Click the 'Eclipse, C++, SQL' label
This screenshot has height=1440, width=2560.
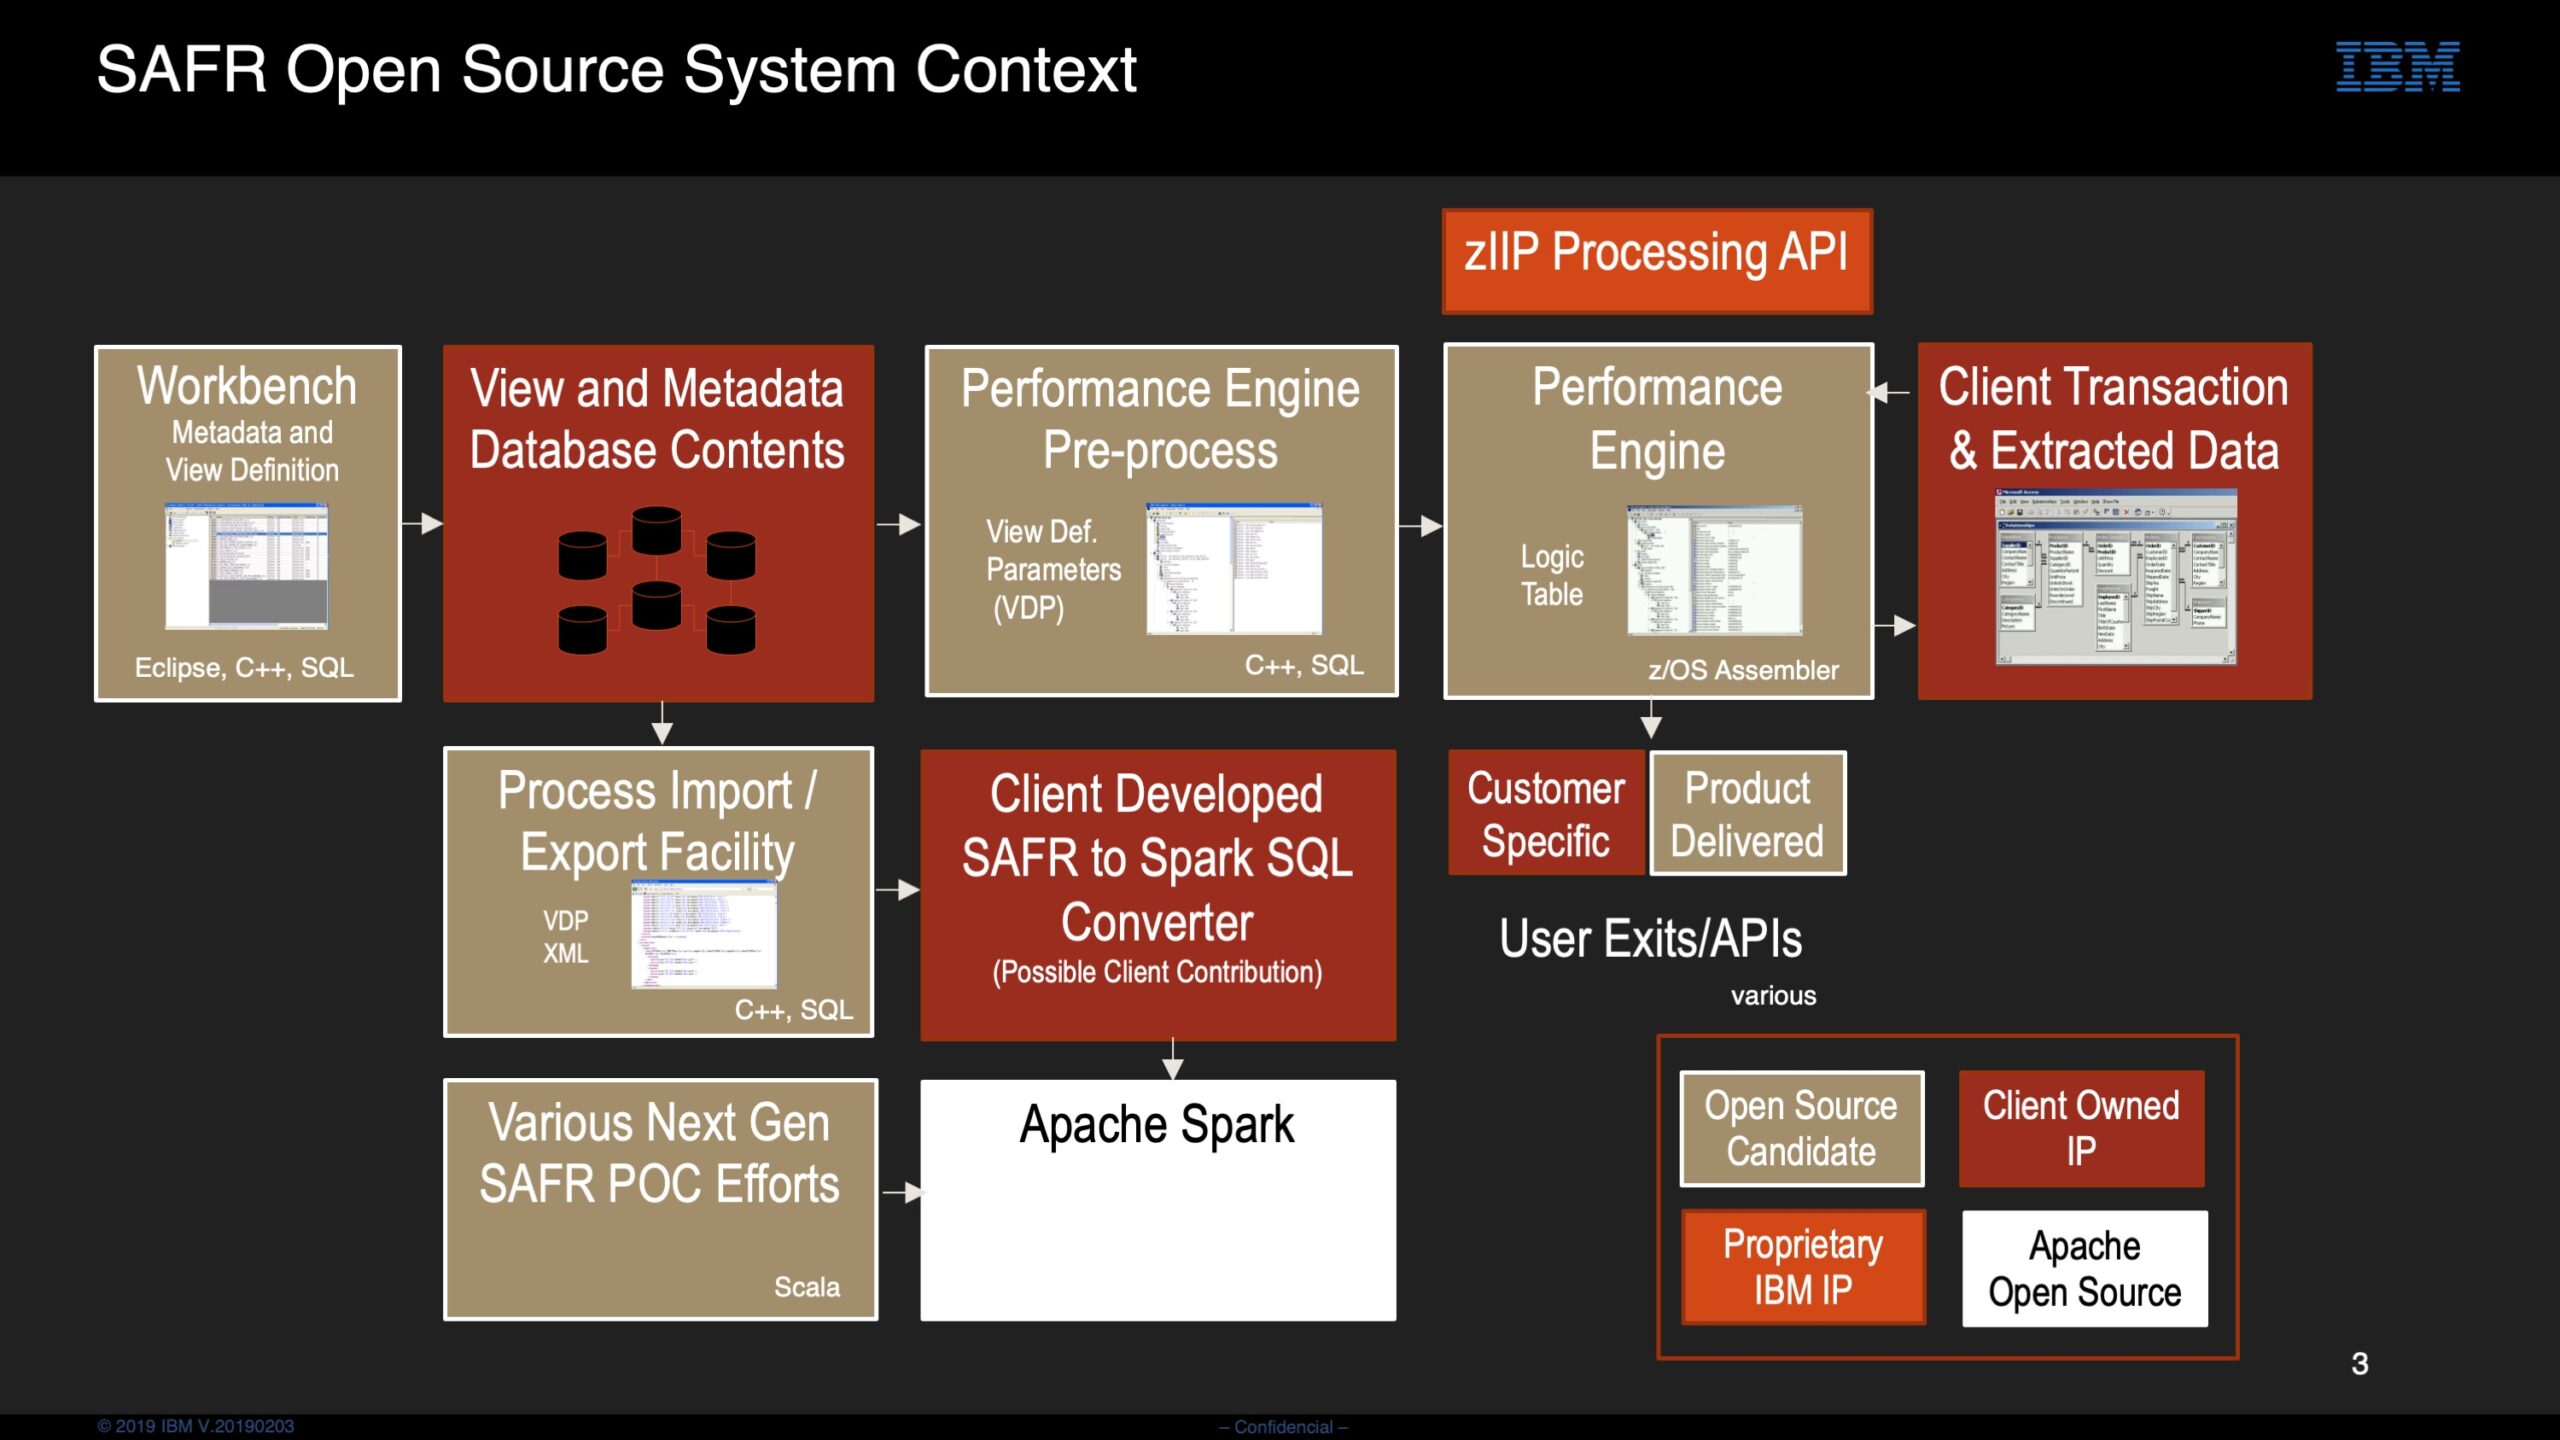tap(244, 668)
